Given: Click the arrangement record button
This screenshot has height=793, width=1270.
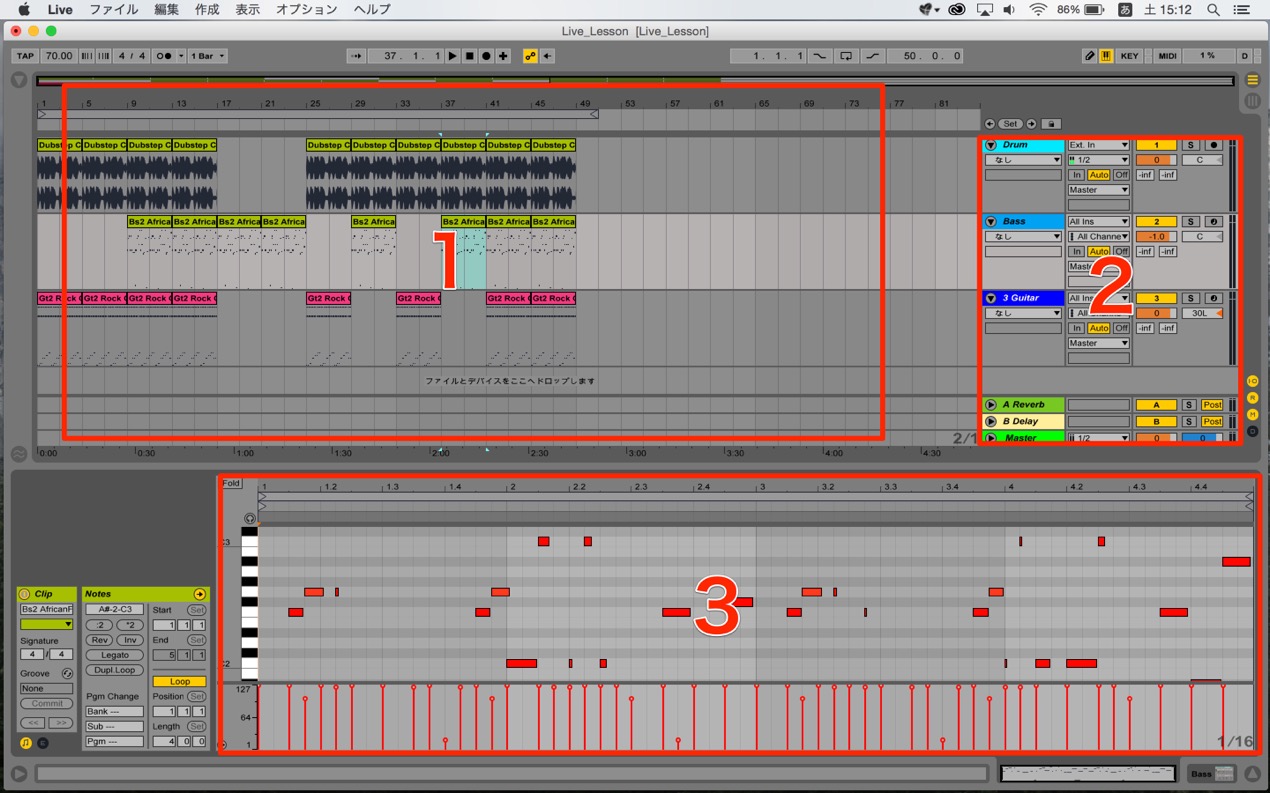Looking at the screenshot, I should pos(487,56).
